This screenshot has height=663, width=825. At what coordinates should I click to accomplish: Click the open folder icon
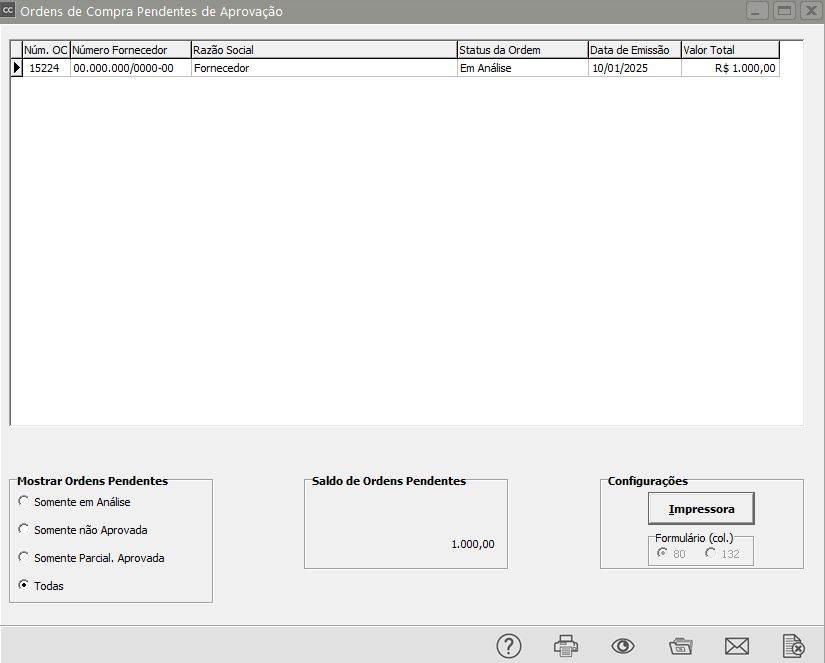(x=680, y=646)
